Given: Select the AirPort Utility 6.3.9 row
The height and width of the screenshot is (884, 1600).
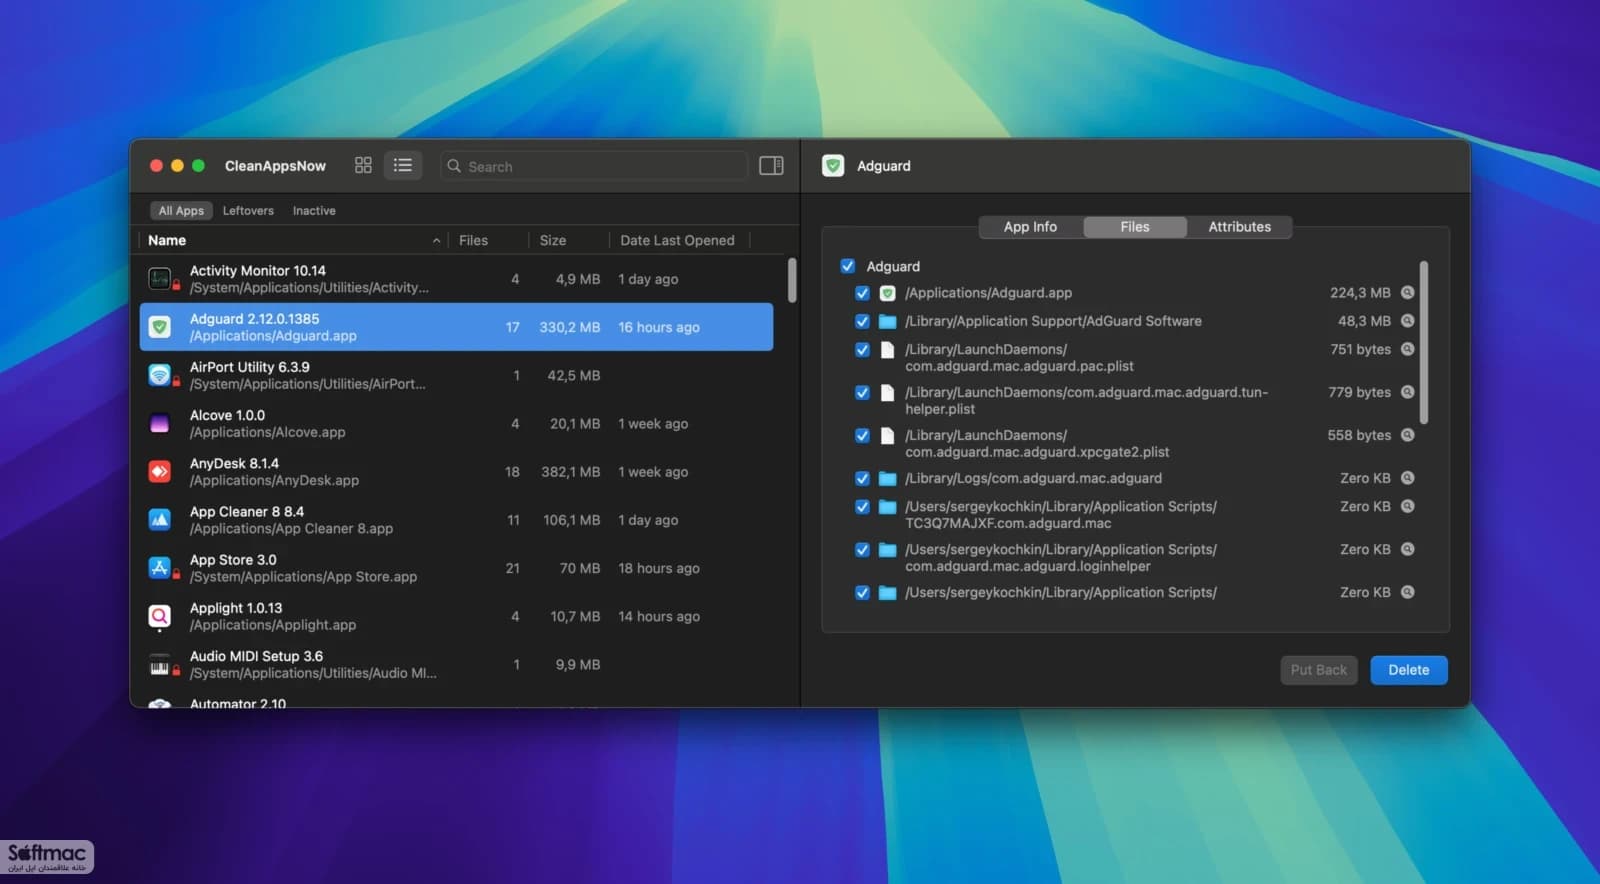Looking at the screenshot, I should coord(456,375).
